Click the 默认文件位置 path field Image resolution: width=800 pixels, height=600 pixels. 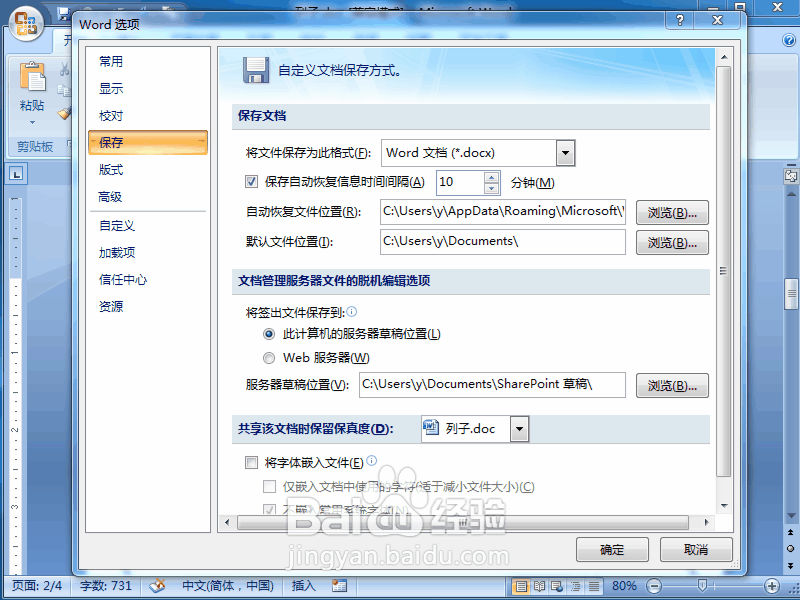pyautogui.click(x=503, y=242)
